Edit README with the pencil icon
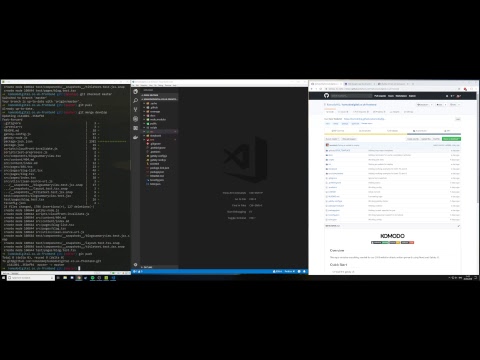Screen dimensions: 480x360 coord(459,226)
